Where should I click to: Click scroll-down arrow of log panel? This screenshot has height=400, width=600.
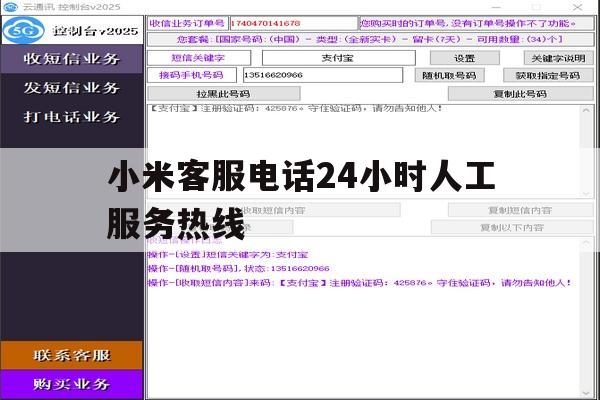[586, 393]
